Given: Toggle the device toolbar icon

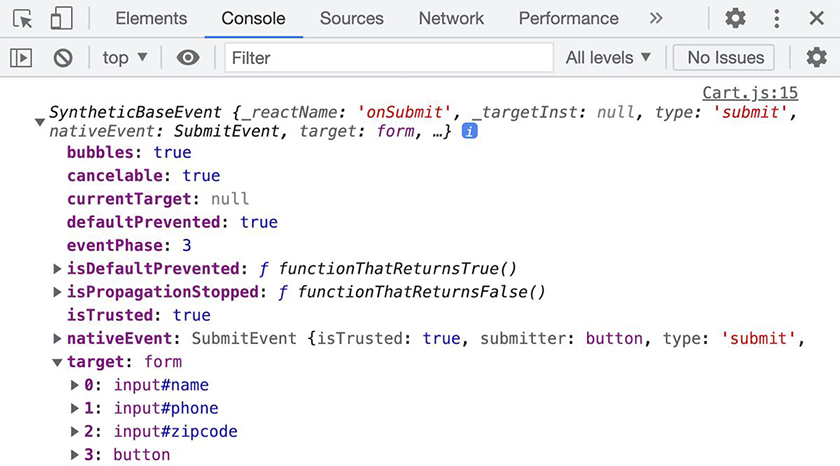Looking at the screenshot, I should click(x=61, y=18).
